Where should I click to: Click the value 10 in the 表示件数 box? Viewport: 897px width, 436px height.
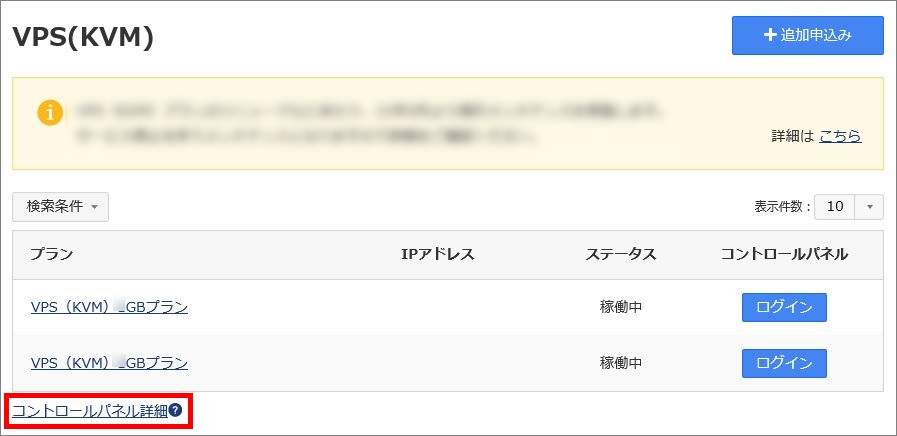835,207
